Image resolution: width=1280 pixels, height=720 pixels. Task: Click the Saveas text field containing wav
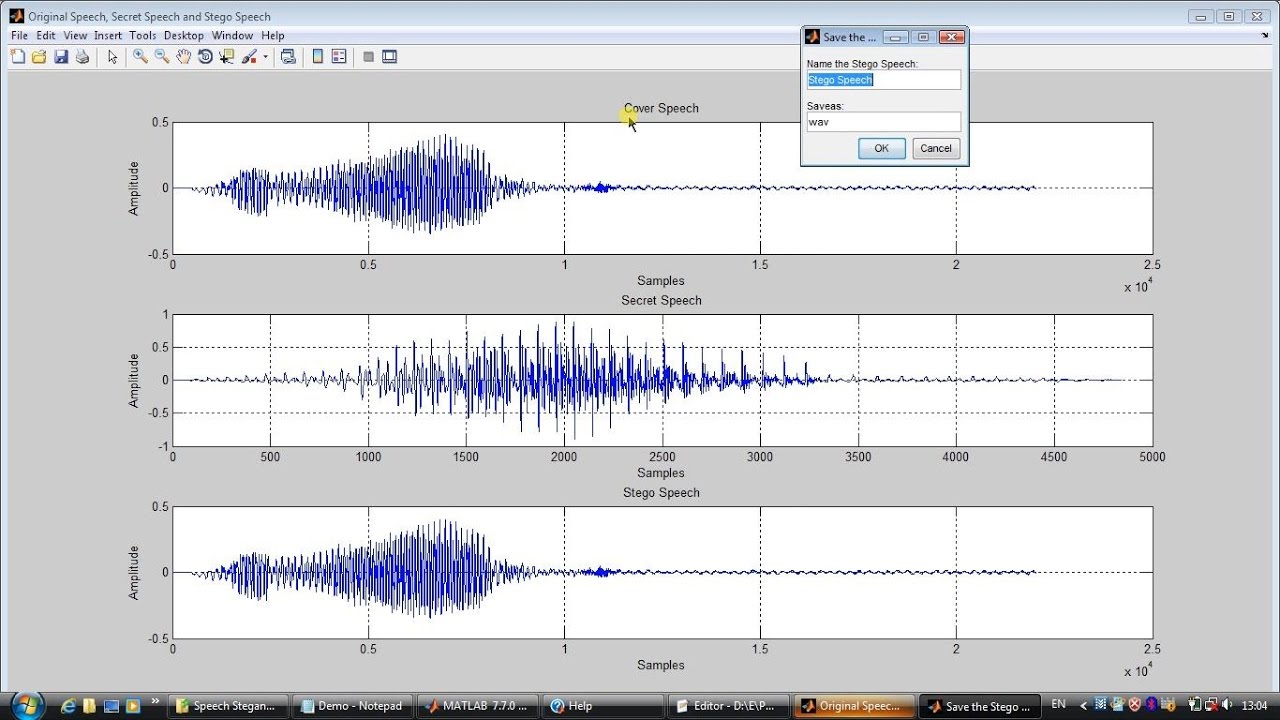click(883, 122)
